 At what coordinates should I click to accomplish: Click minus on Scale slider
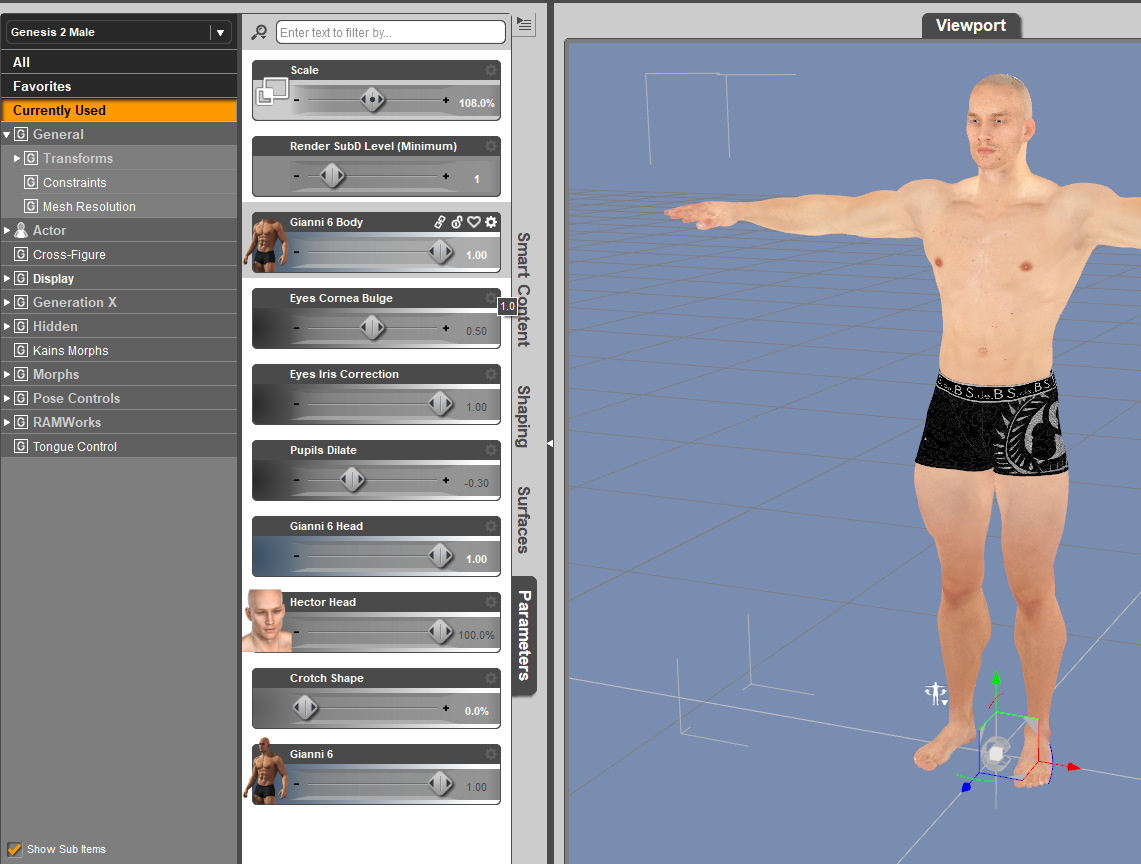coord(296,100)
